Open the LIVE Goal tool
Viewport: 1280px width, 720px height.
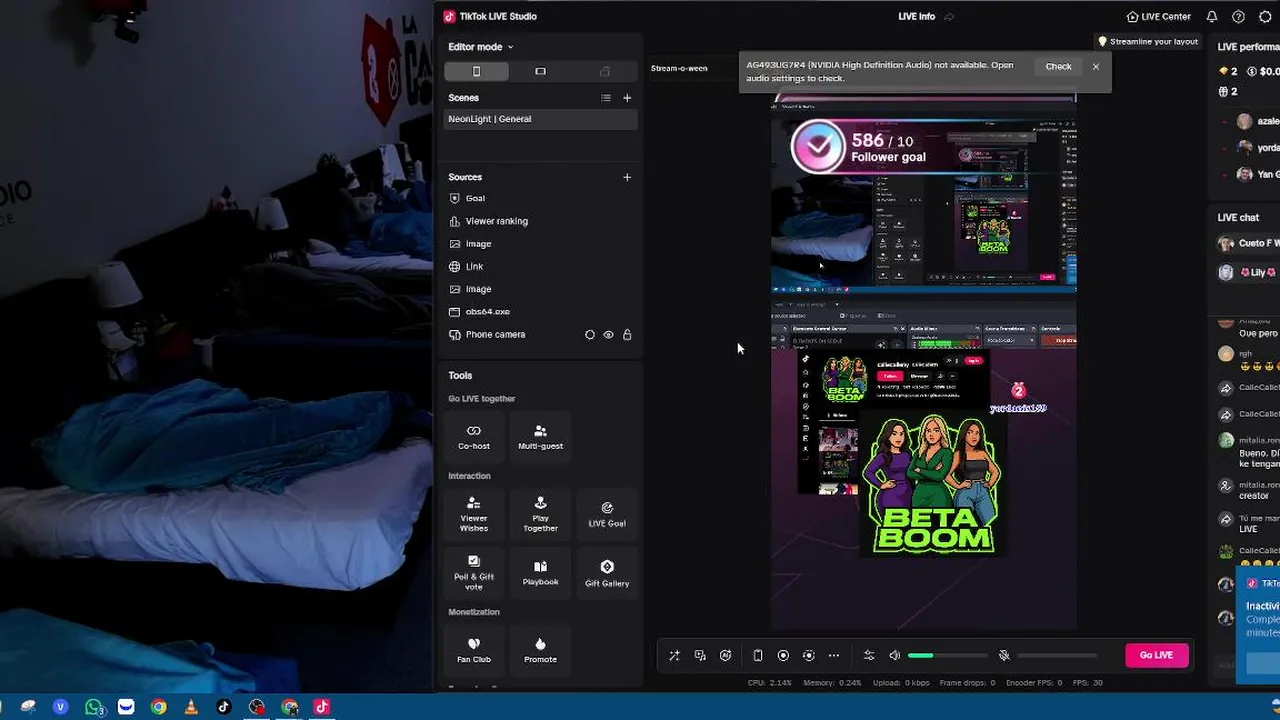[607, 514]
